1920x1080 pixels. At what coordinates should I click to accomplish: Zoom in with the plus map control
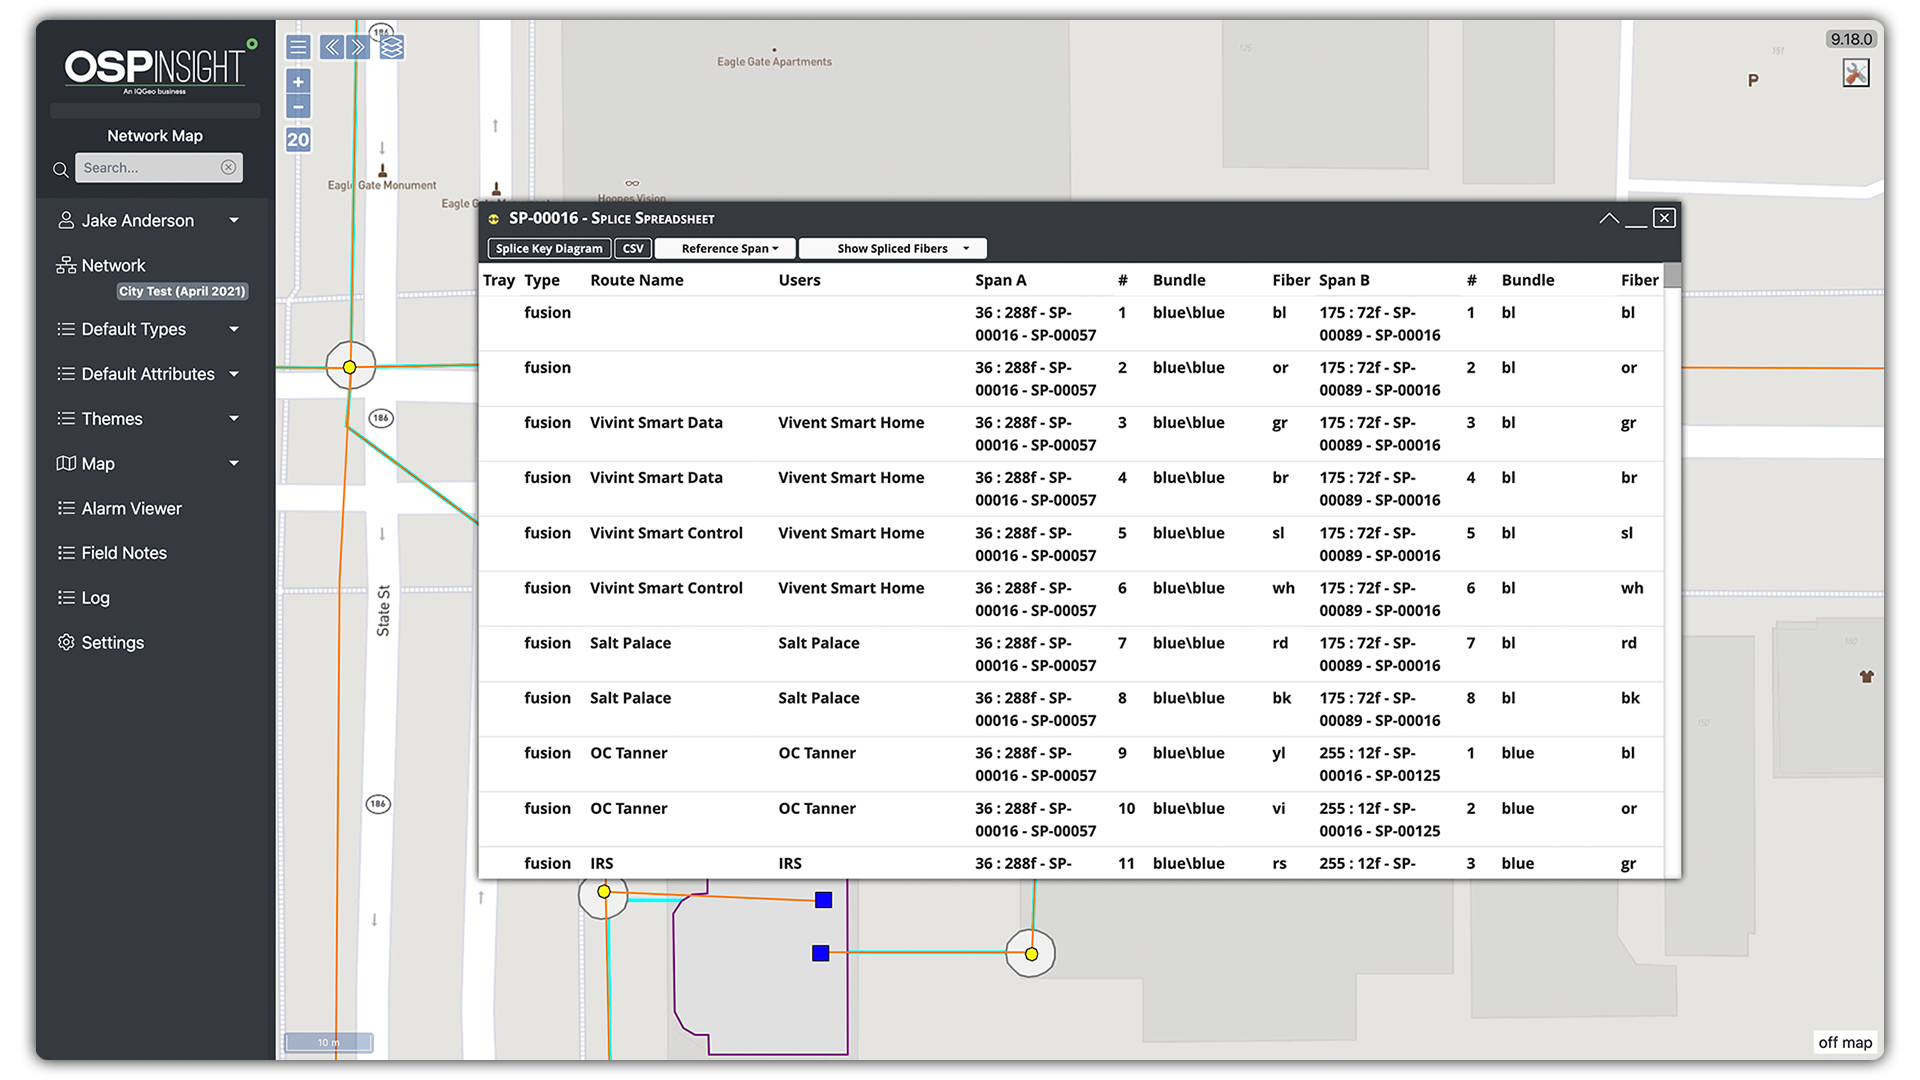297,81
